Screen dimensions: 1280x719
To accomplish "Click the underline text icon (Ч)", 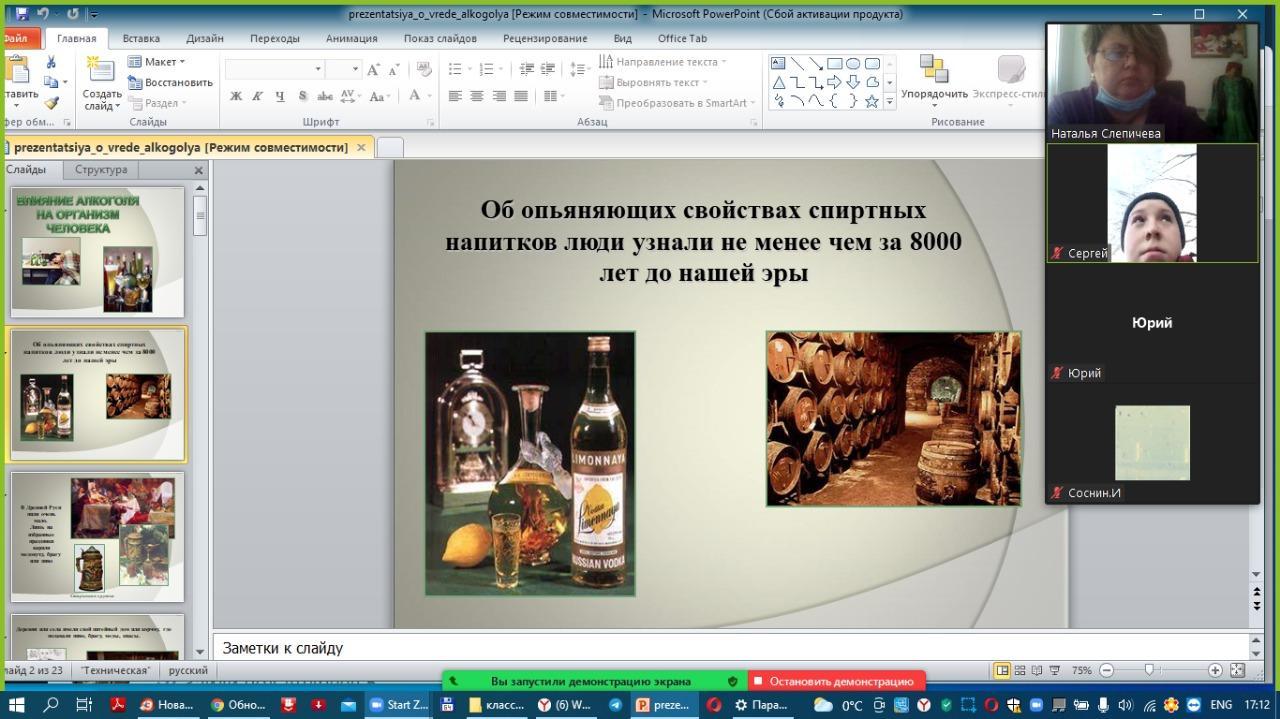I will coord(279,97).
